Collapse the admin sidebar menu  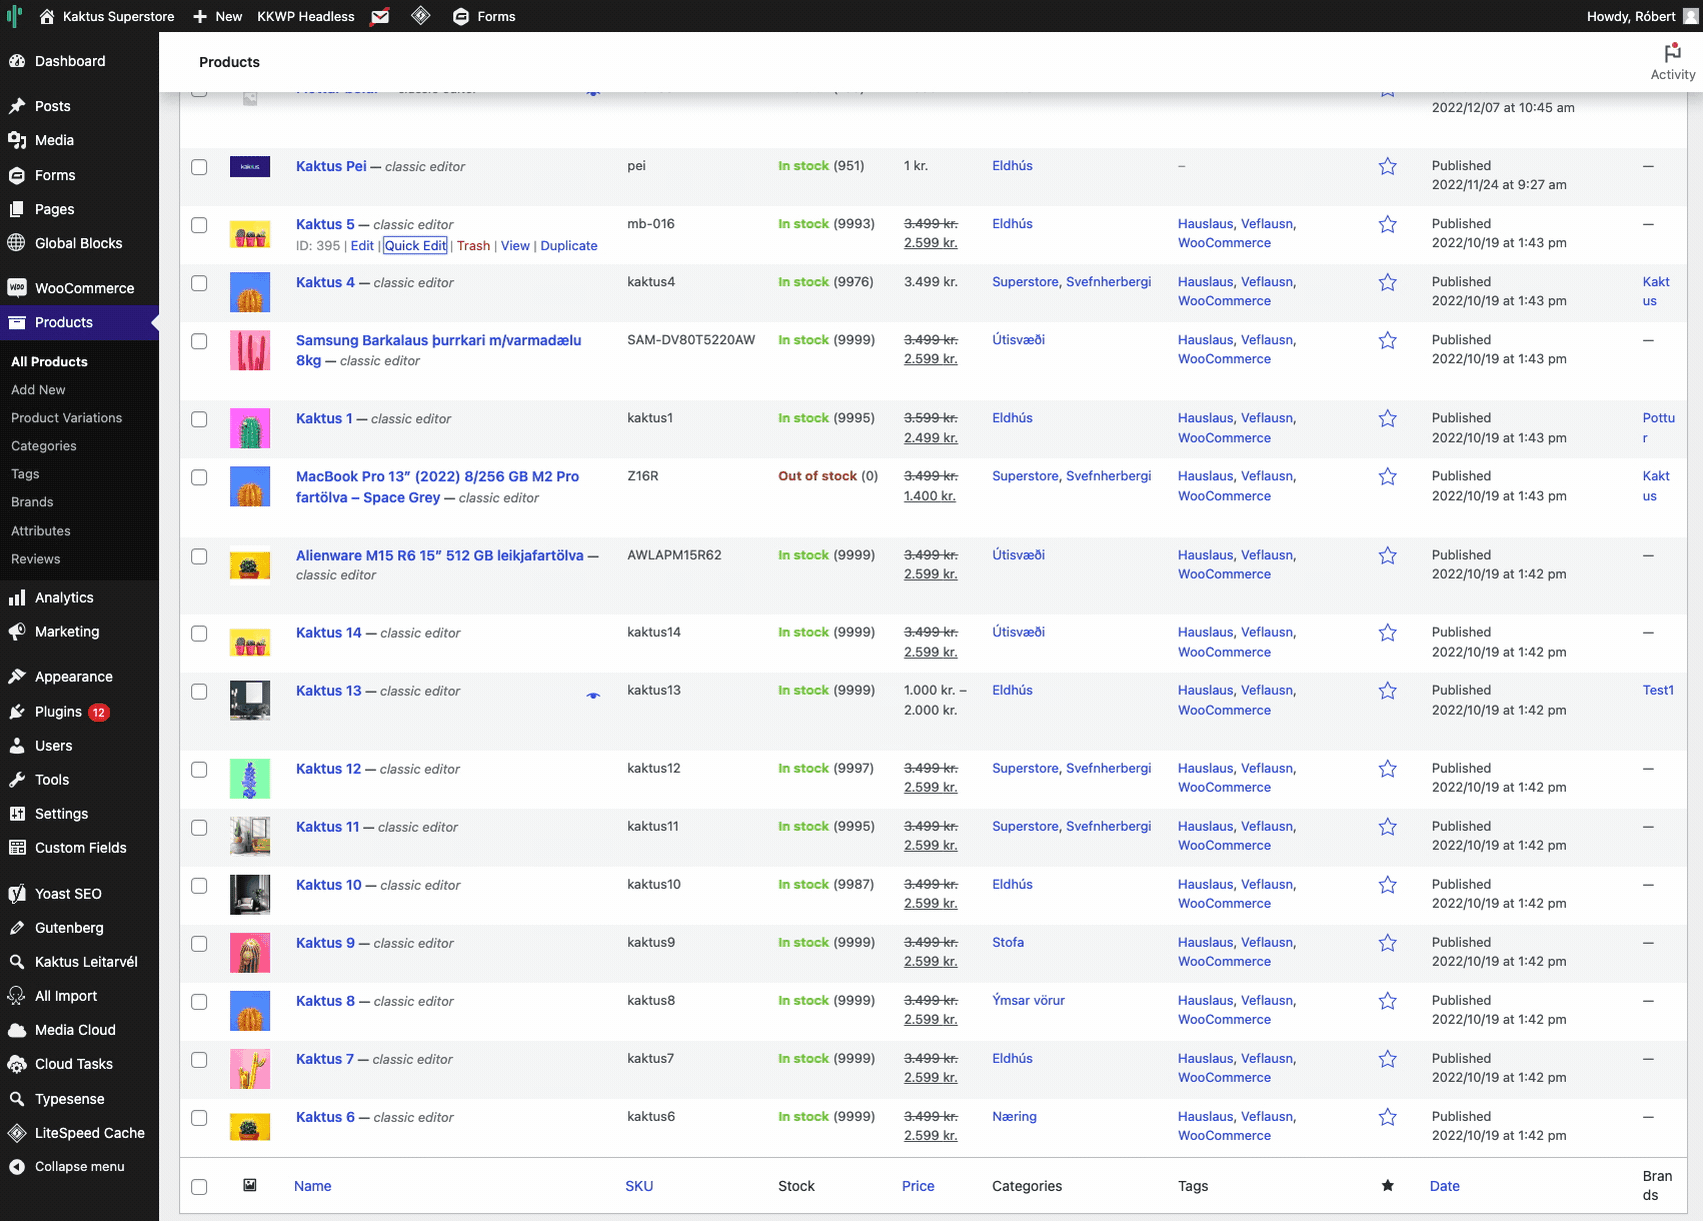point(79,1167)
